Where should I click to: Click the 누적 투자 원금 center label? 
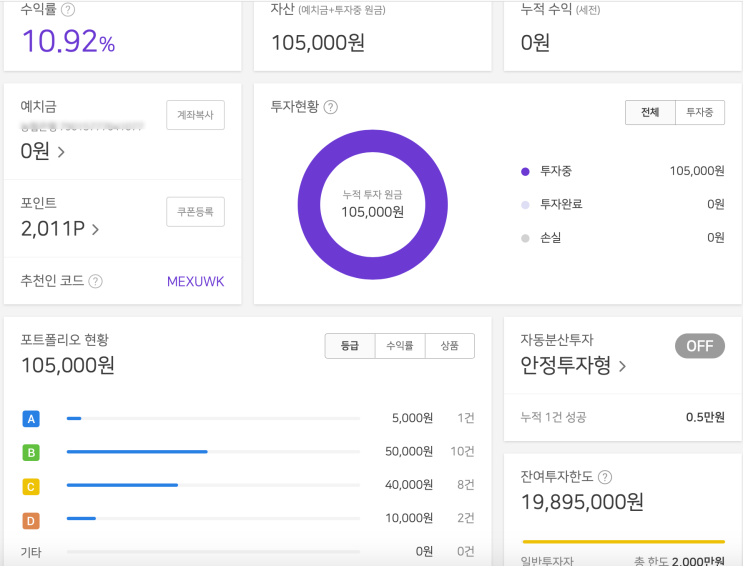372,195
